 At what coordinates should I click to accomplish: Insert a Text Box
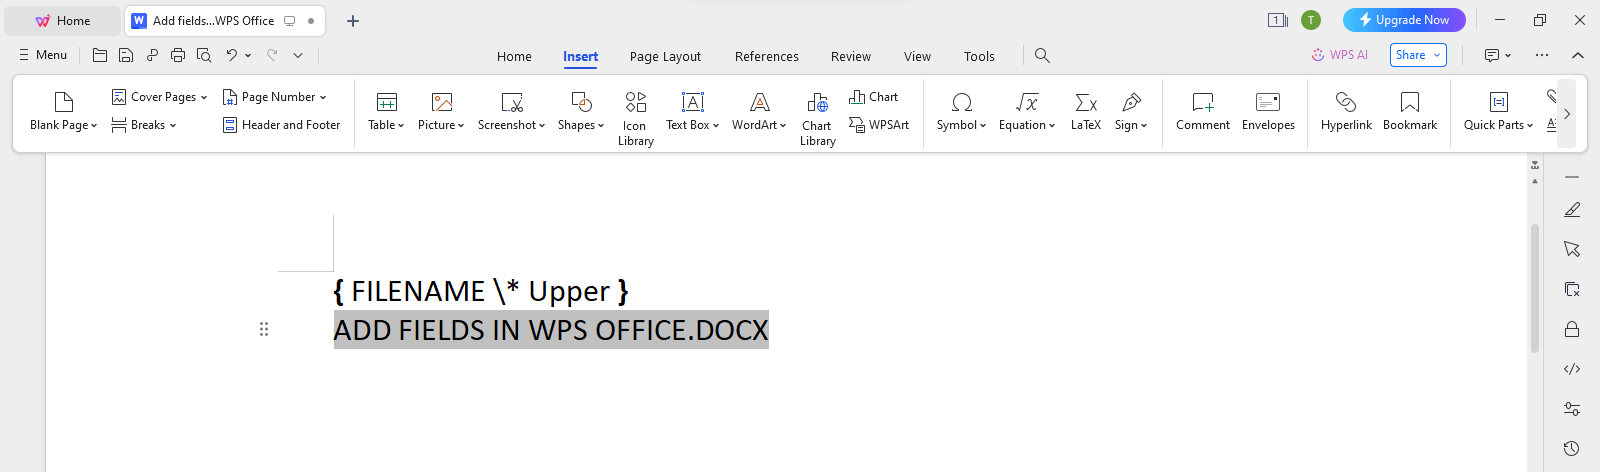point(693,111)
